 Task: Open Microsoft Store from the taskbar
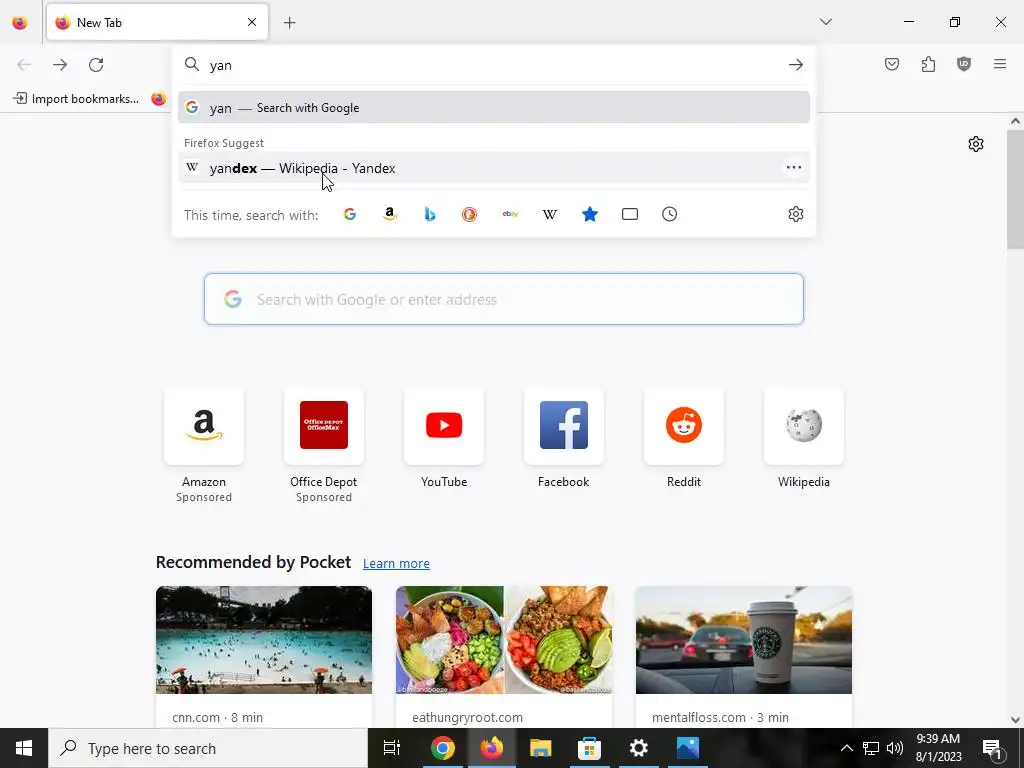click(x=589, y=748)
